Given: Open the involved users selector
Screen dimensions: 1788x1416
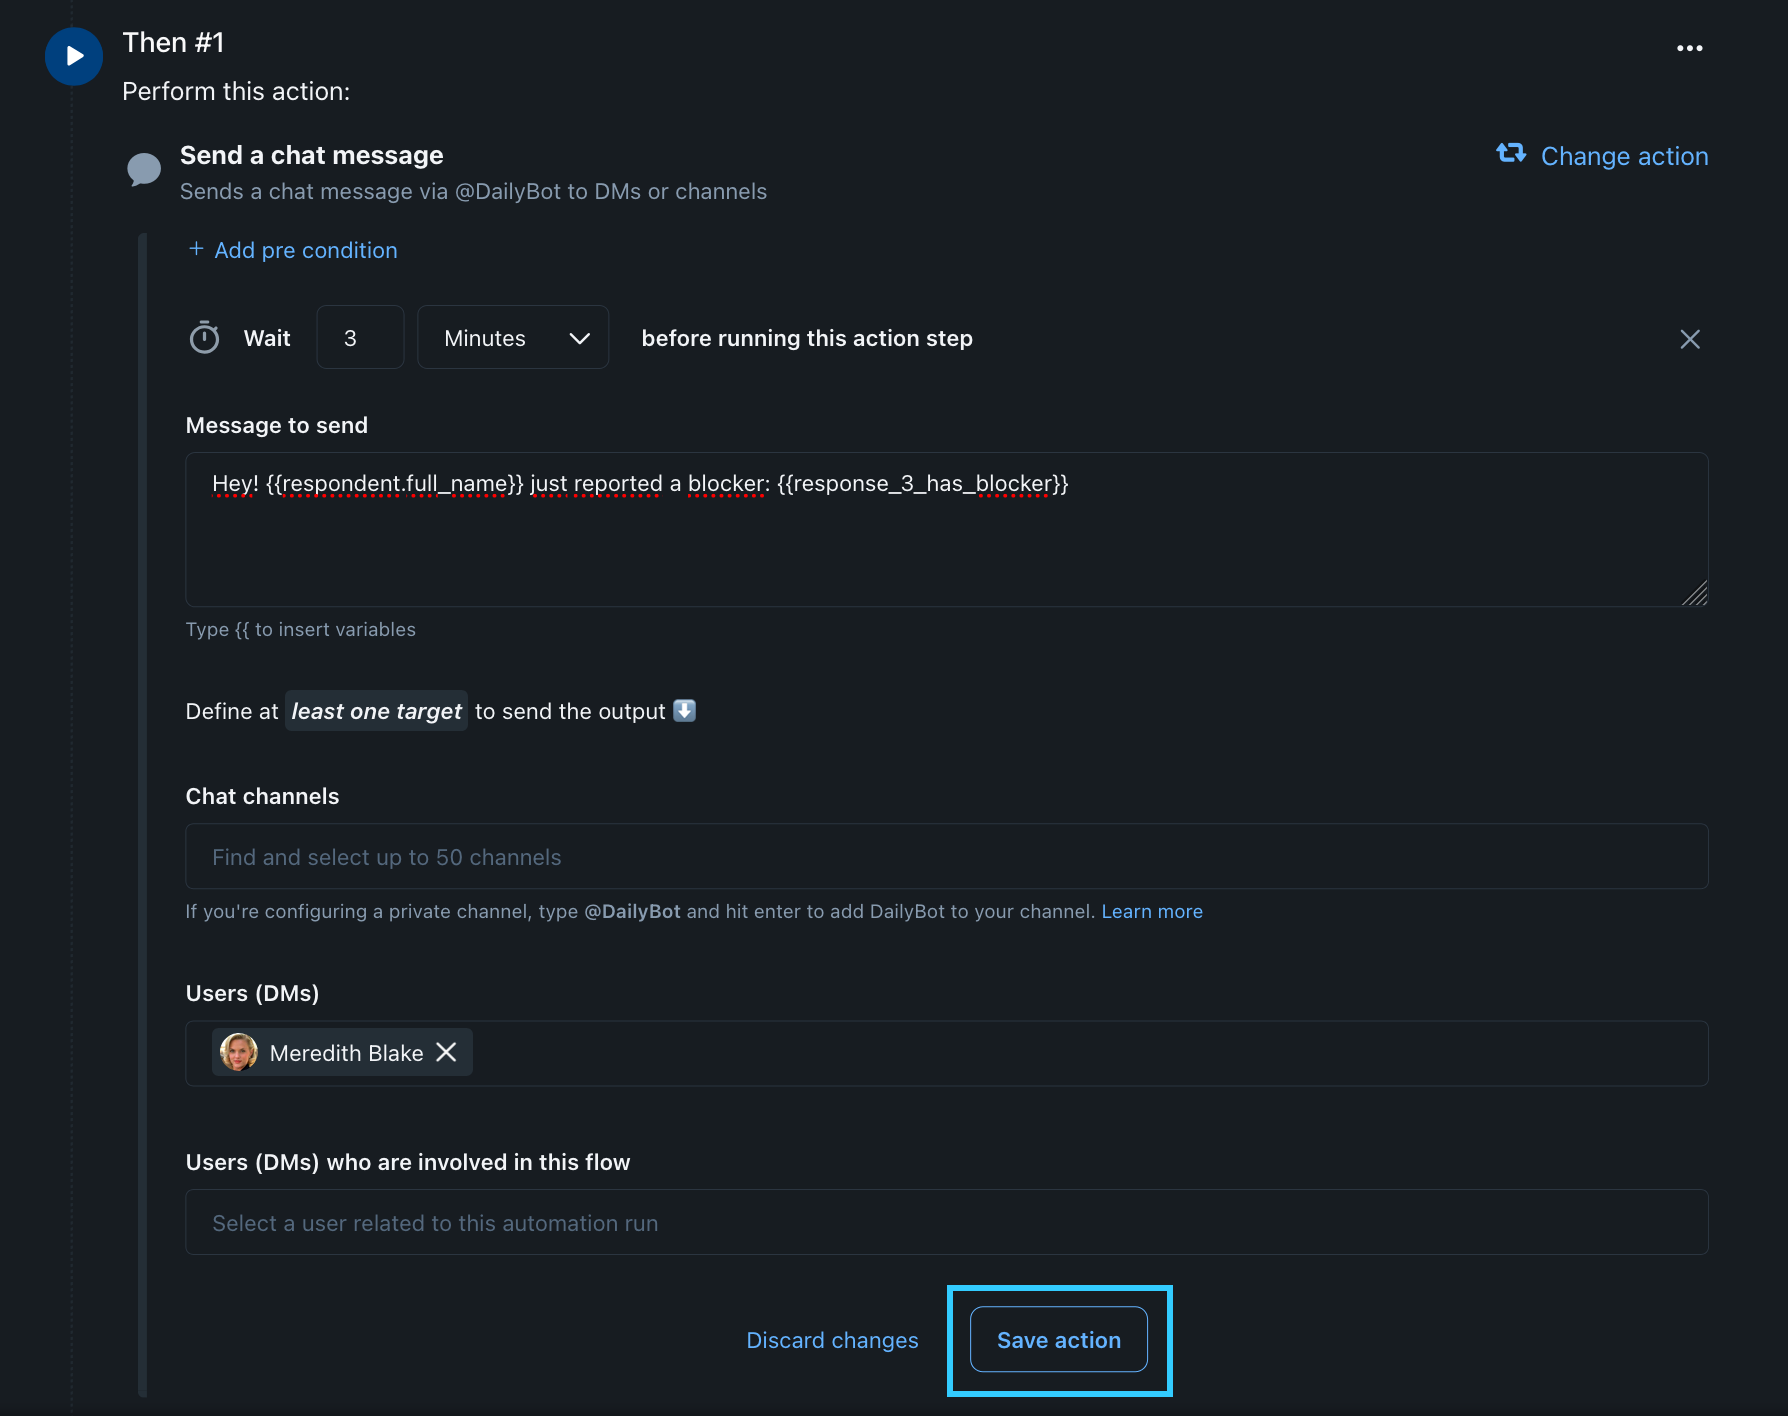Looking at the screenshot, I should [x=946, y=1222].
